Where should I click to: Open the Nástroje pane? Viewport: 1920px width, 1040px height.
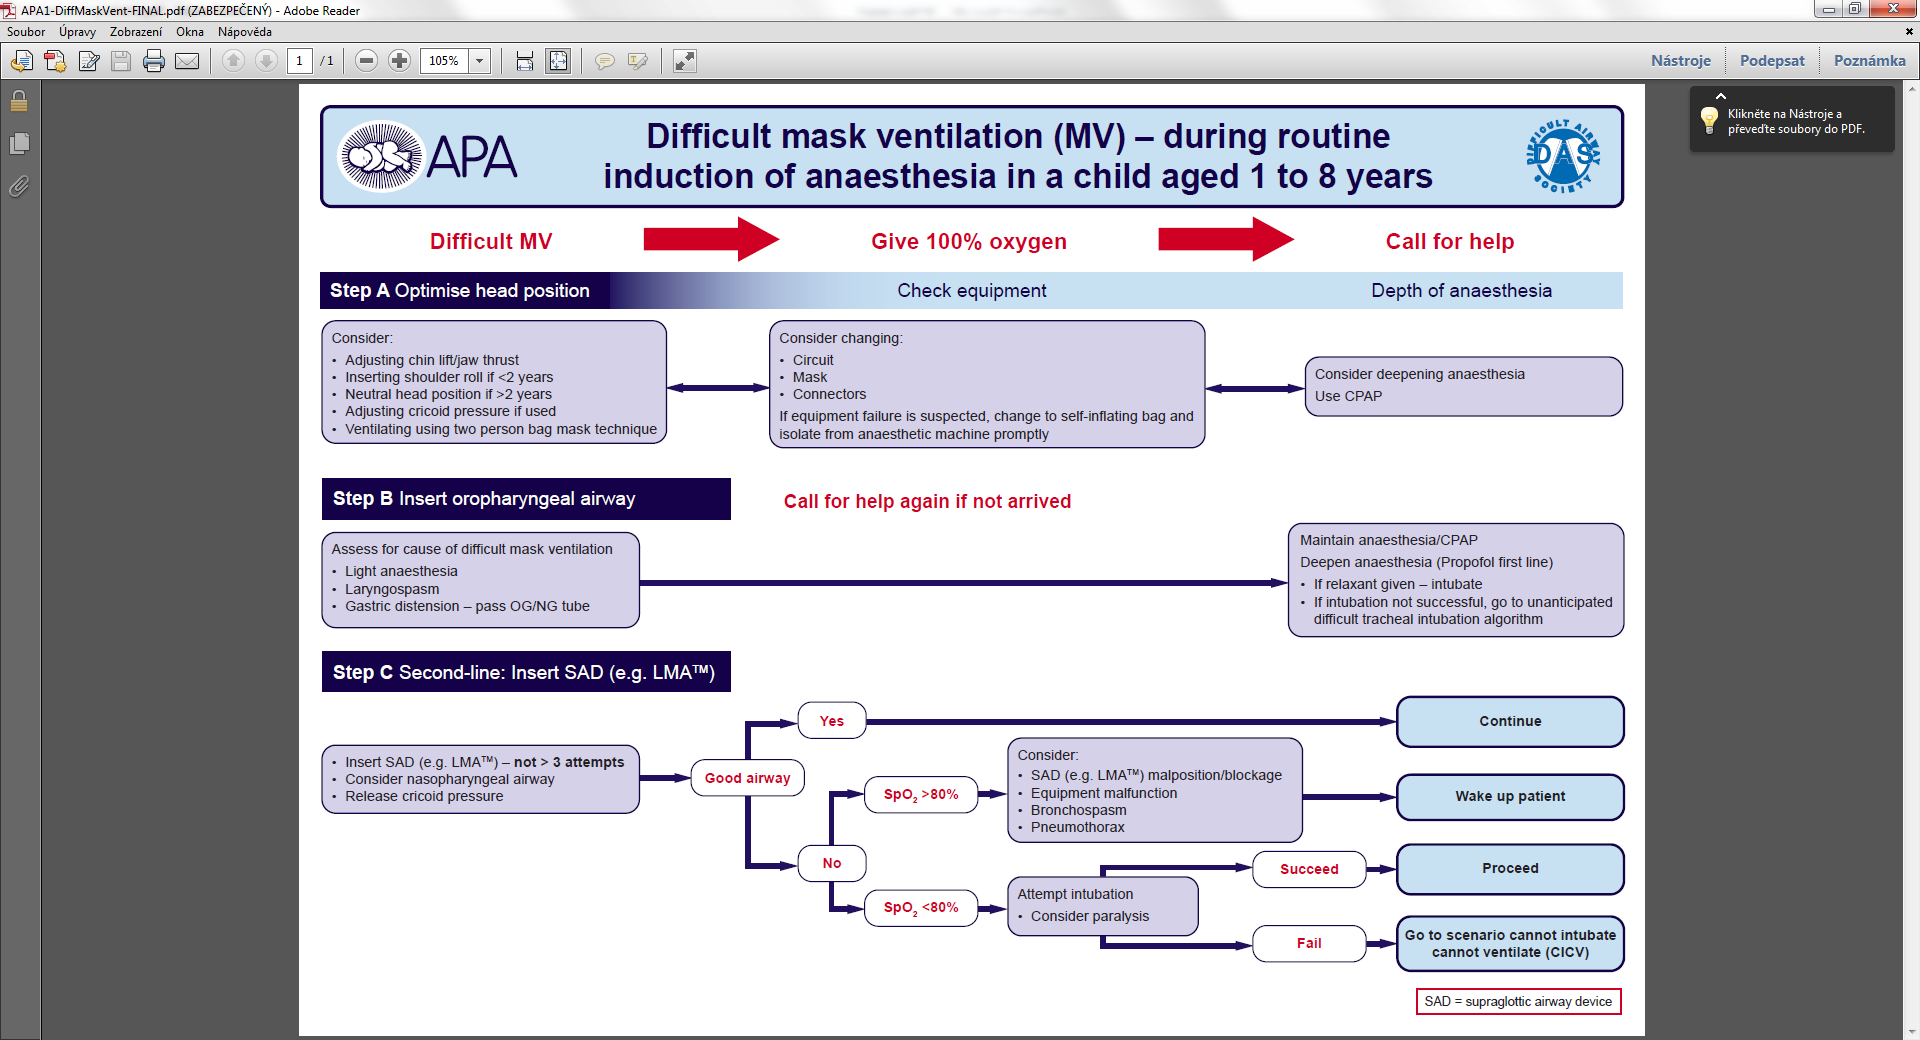tap(1681, 61)
